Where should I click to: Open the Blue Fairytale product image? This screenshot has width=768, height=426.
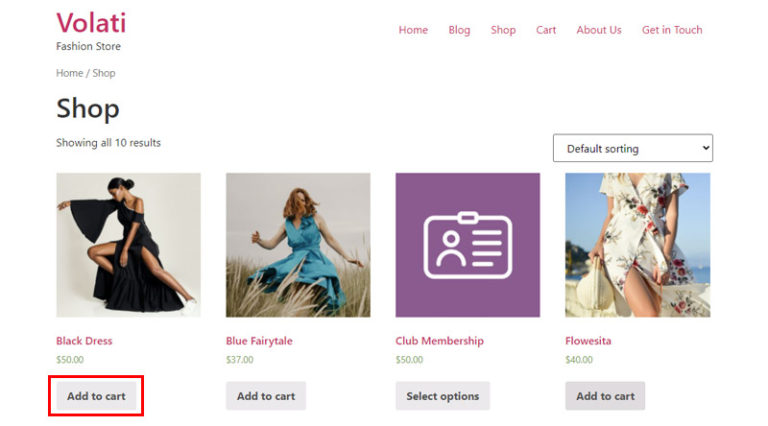298,245
